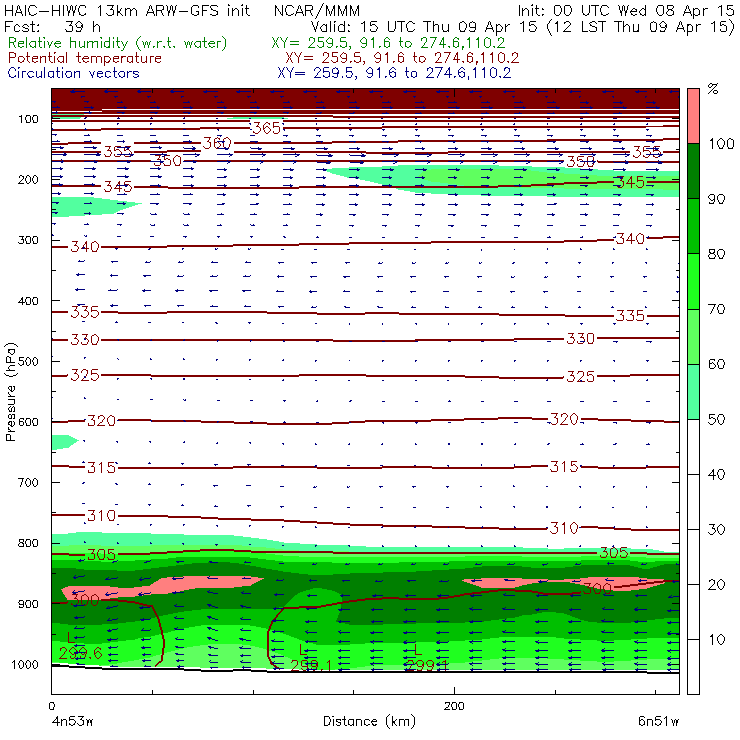This screenshot has height=740, width=740.
Task: Click the dark green 90–100% colorbar segment
Action: (x=693, y=171)
